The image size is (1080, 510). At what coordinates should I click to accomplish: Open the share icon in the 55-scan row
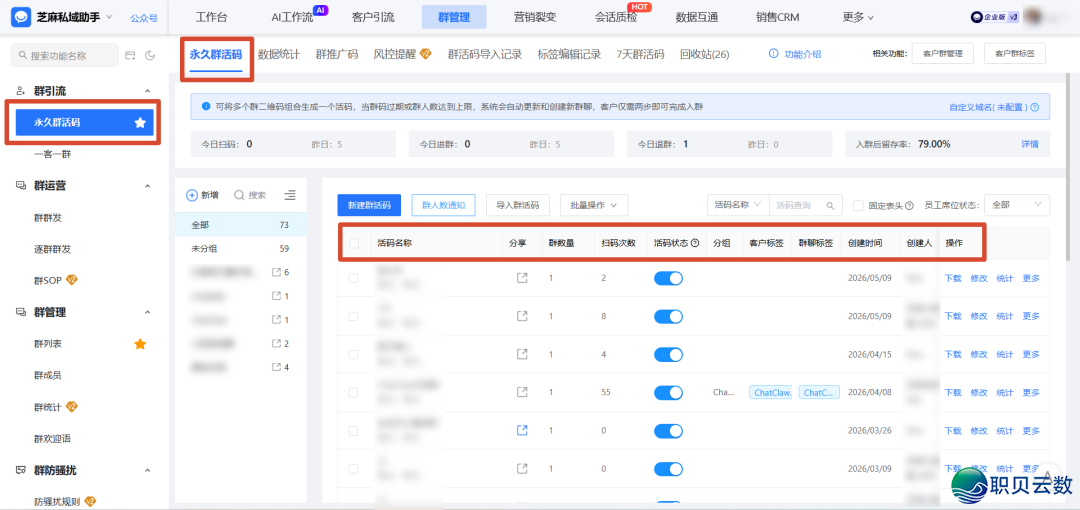click(522, 391)
